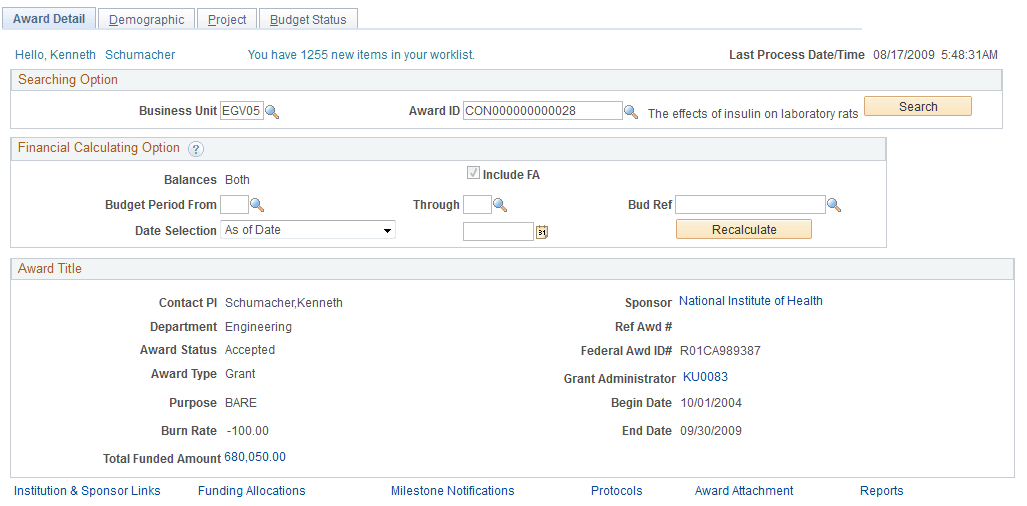The width and height of the screenshot is (1027, 506).
Task: Click the Award ID input field
Action: (x=542, y=111)
